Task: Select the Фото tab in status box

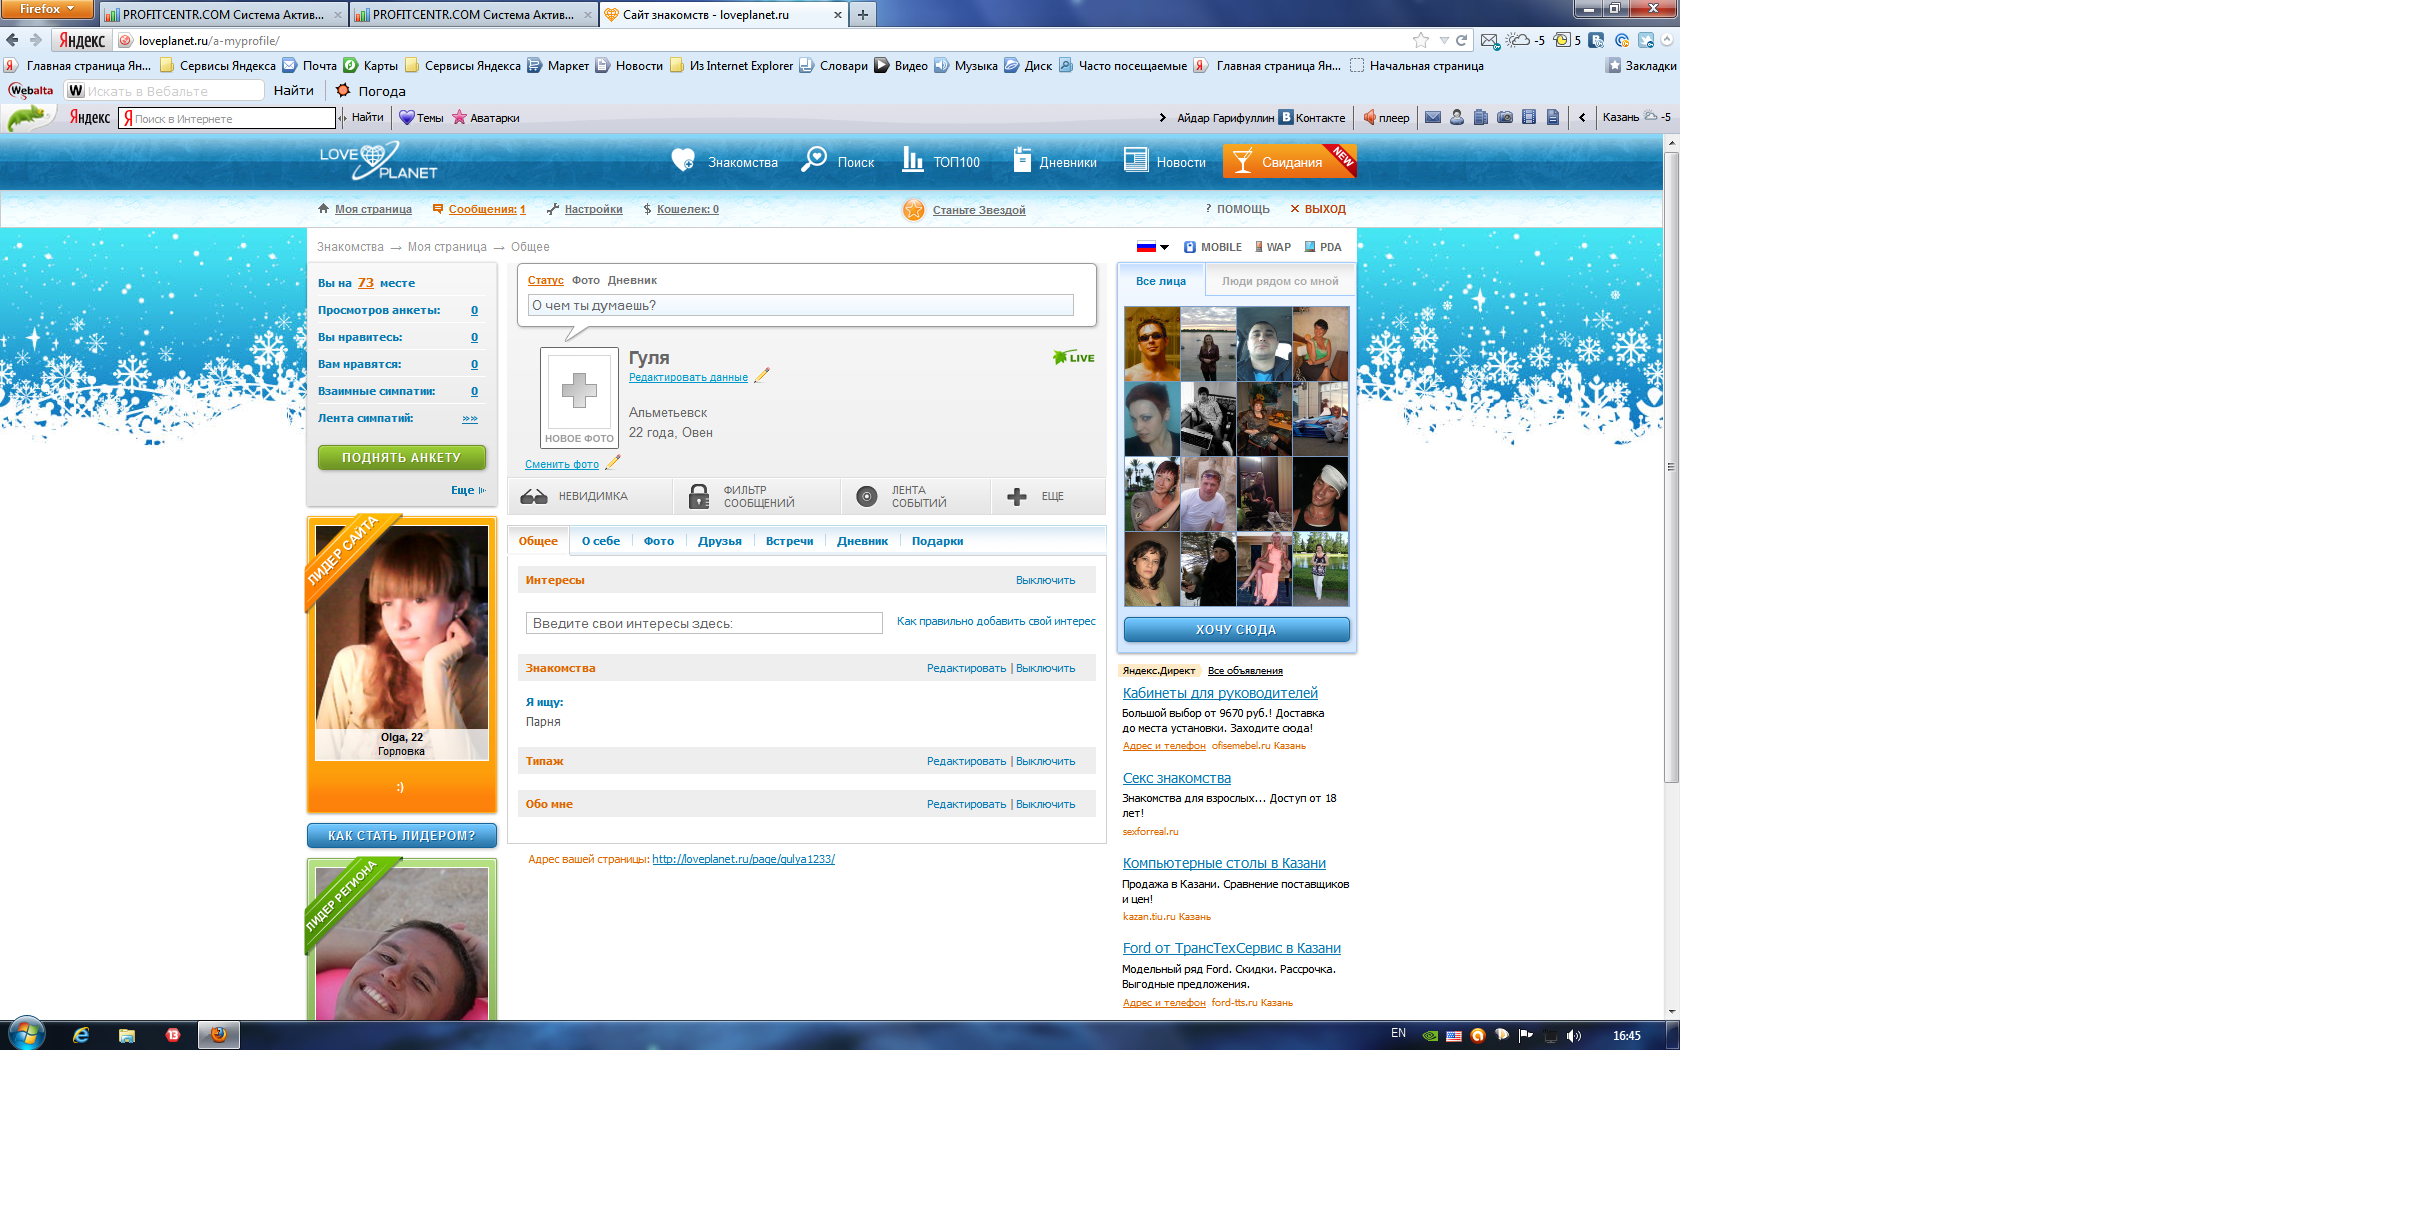Action: coord(586,280)
